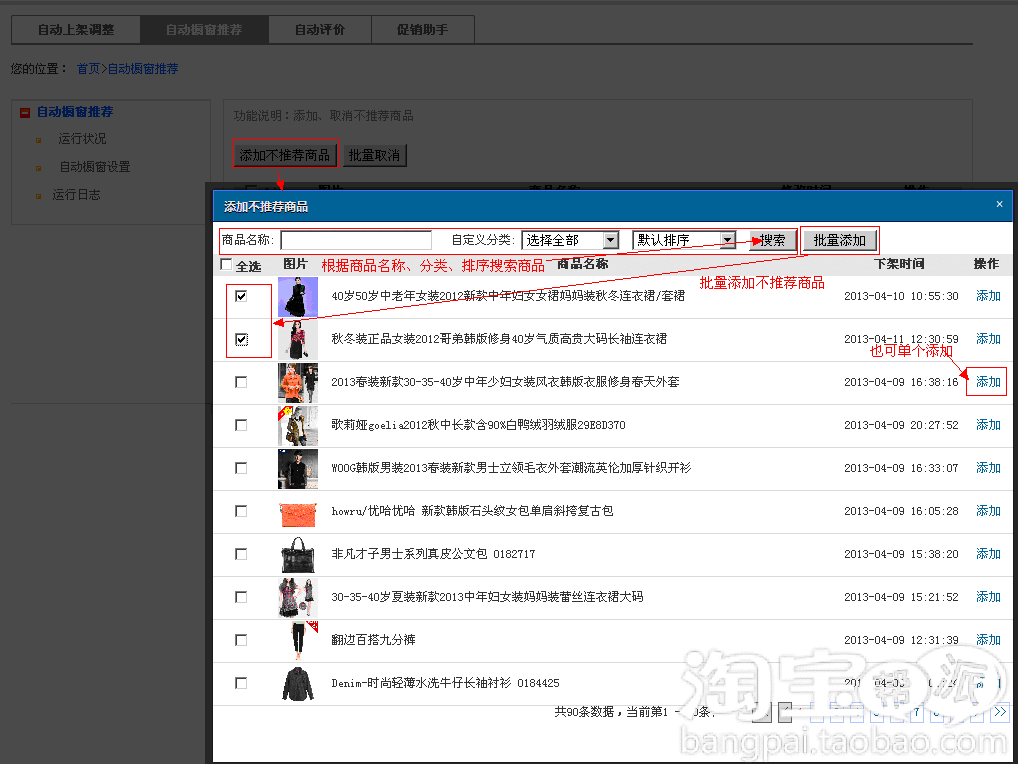
Task: Click the 批量添加 button
Action: tap(839, 241)
